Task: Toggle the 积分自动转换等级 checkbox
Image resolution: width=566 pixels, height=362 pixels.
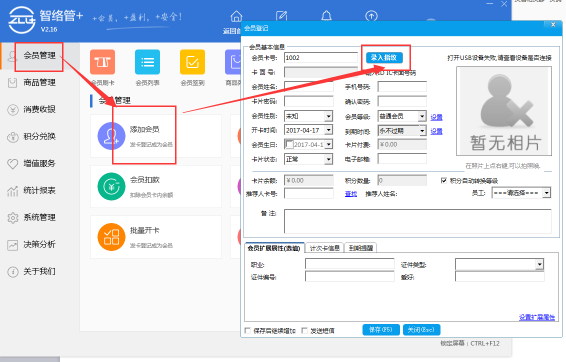Action: (x=444, y=180)
